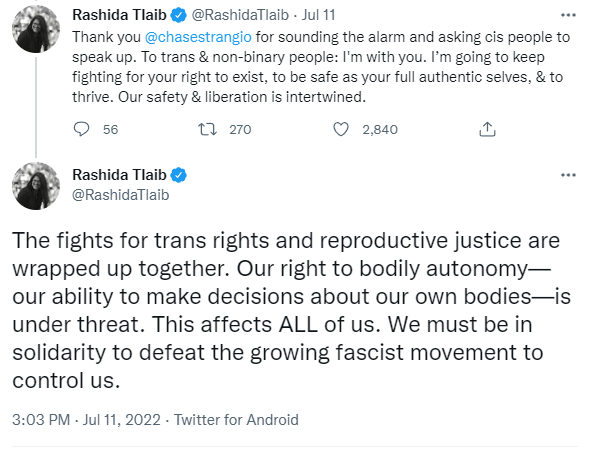Click the Twitter for Android source link
This screenshot has width=591, height=449.
point(236,420)
